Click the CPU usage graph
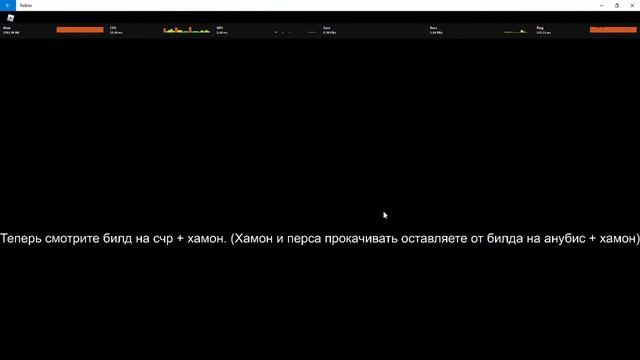The width and height of the screenshot is (640, 360). pyautogui.click(x=187, y=30)
